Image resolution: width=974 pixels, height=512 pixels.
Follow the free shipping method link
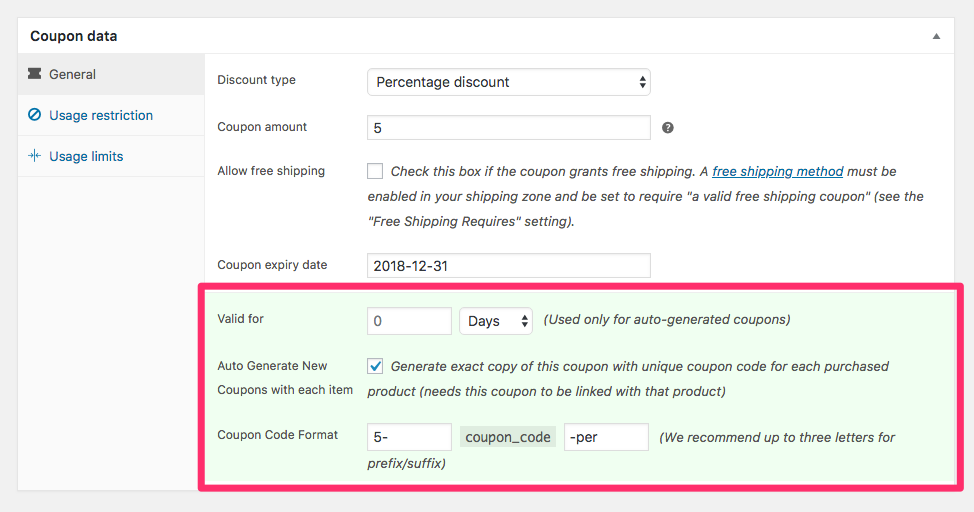(x=777, y=171)
